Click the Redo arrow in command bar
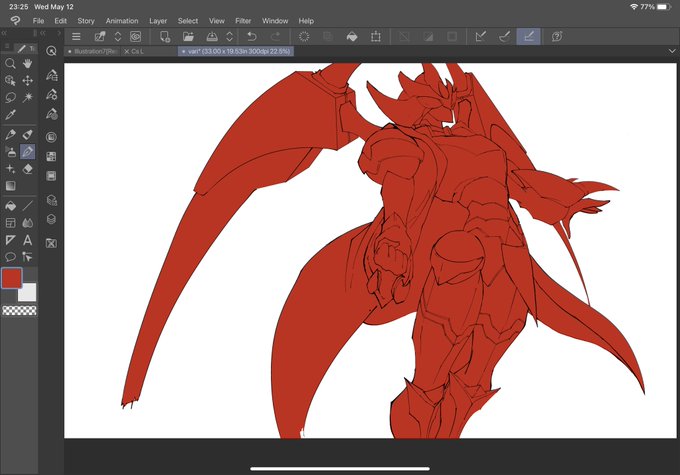 tap(275, 36)
